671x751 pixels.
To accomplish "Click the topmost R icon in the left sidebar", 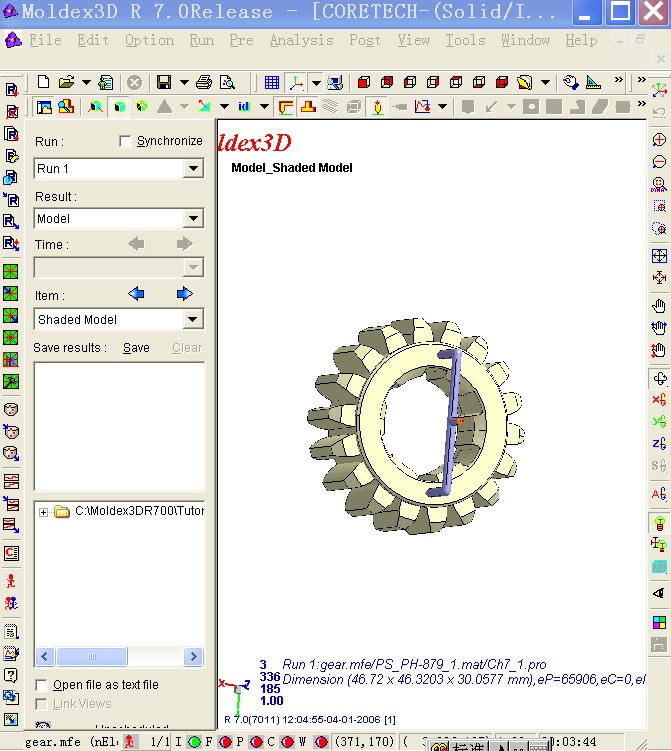I will tap(11, 90).
